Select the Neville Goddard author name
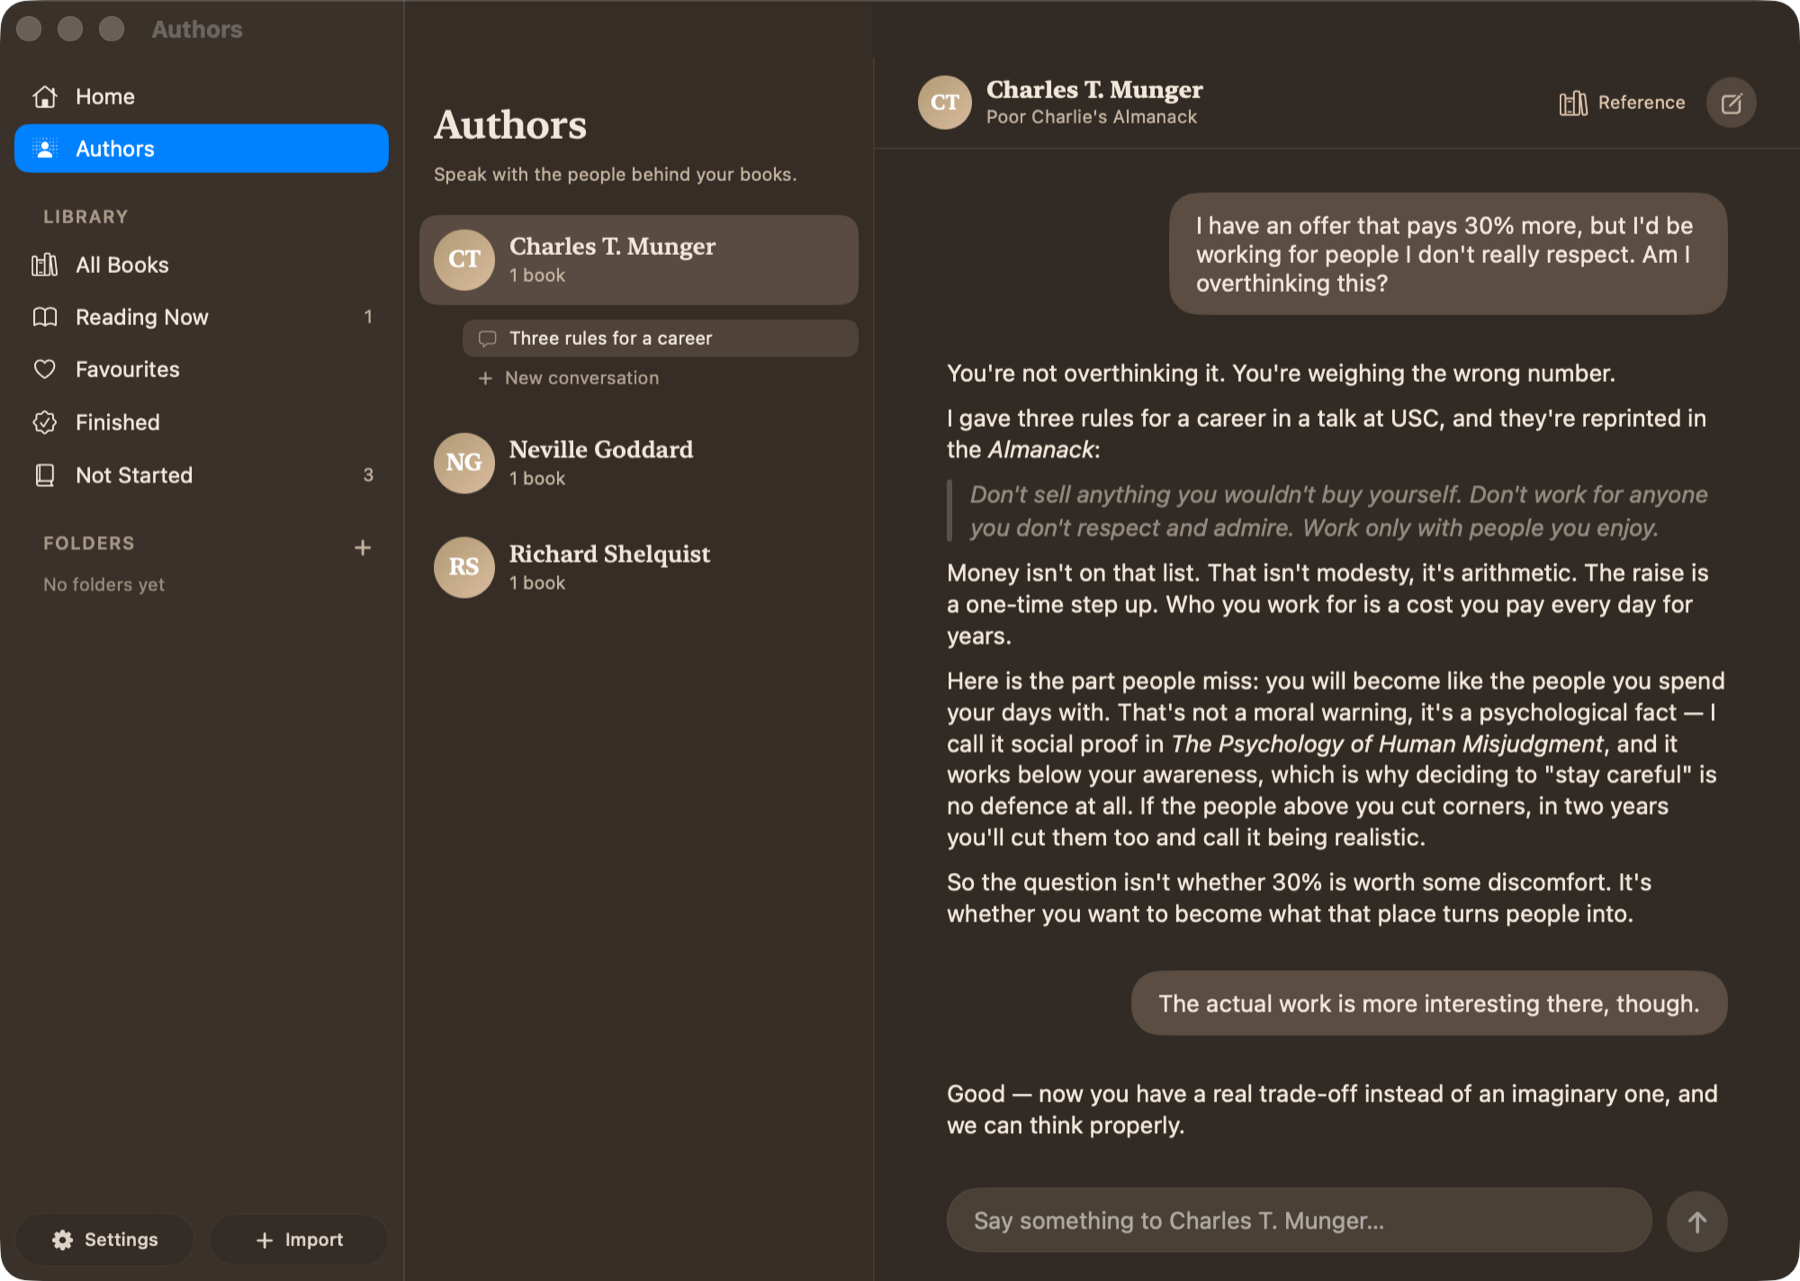The width and height of the screenshot is (1800, 1281). coord(601,449)
